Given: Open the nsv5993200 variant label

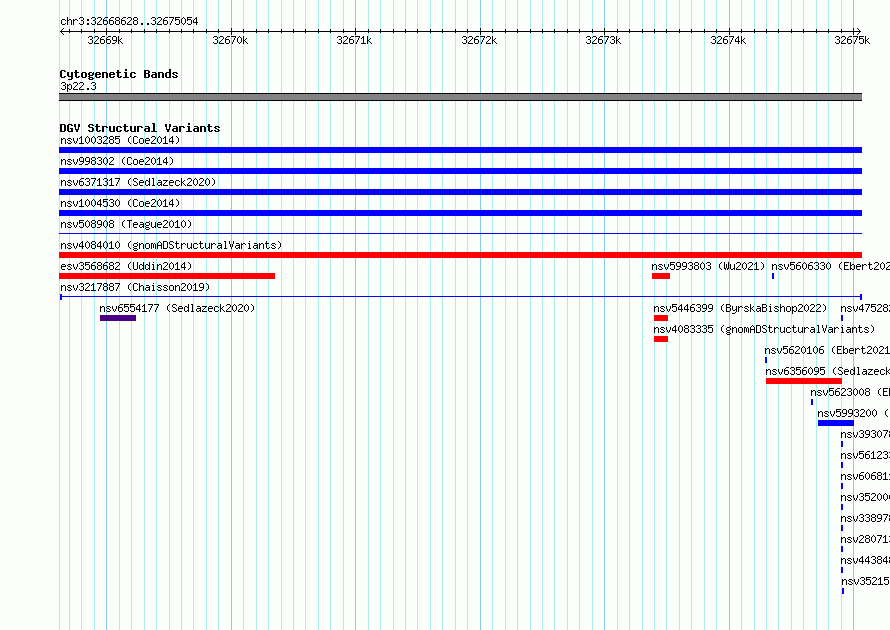Looking at the screenshot, I should tap(854, 413).
